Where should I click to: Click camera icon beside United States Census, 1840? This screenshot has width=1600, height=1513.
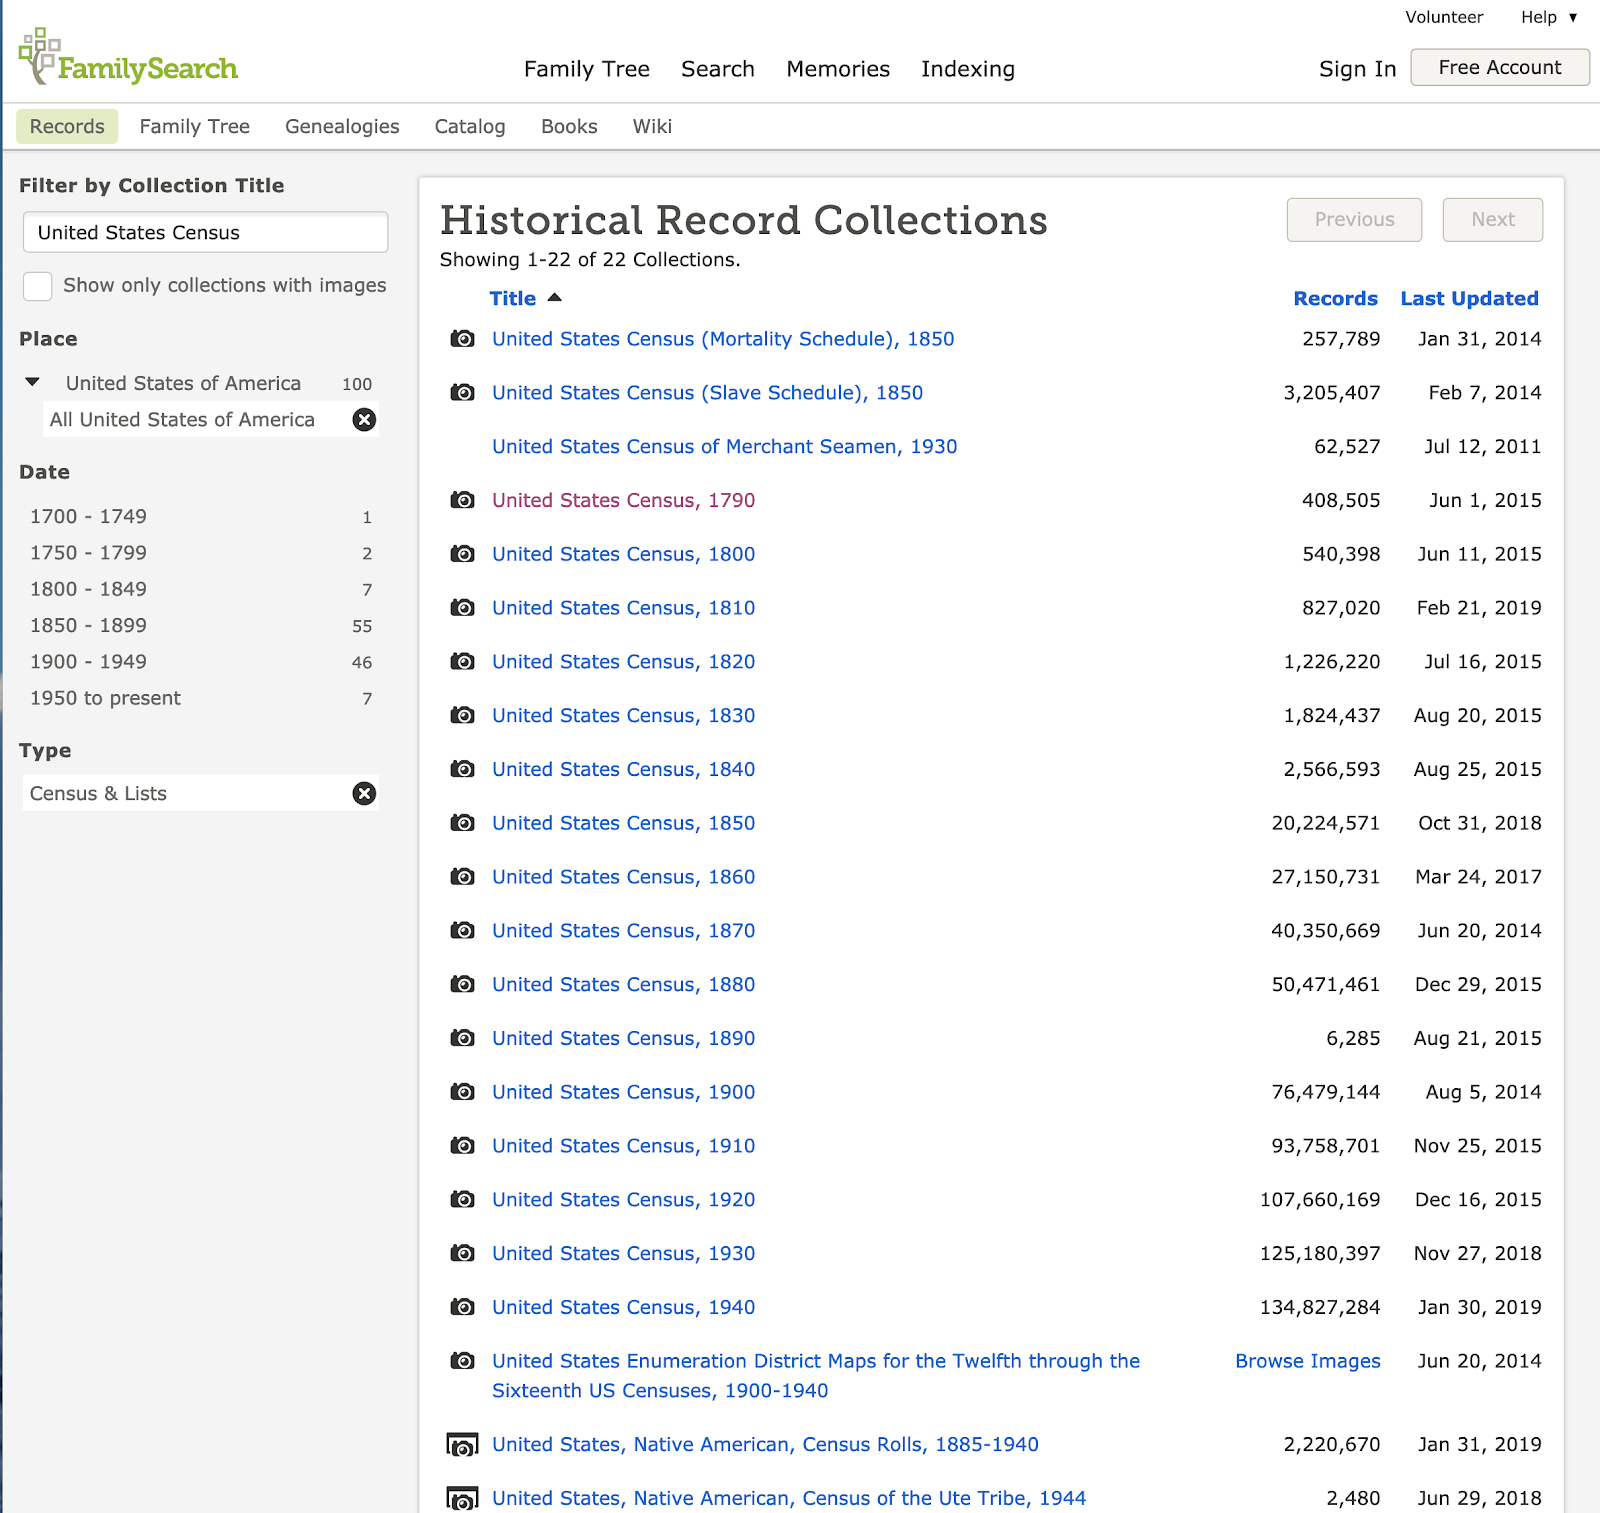[462, 770]
